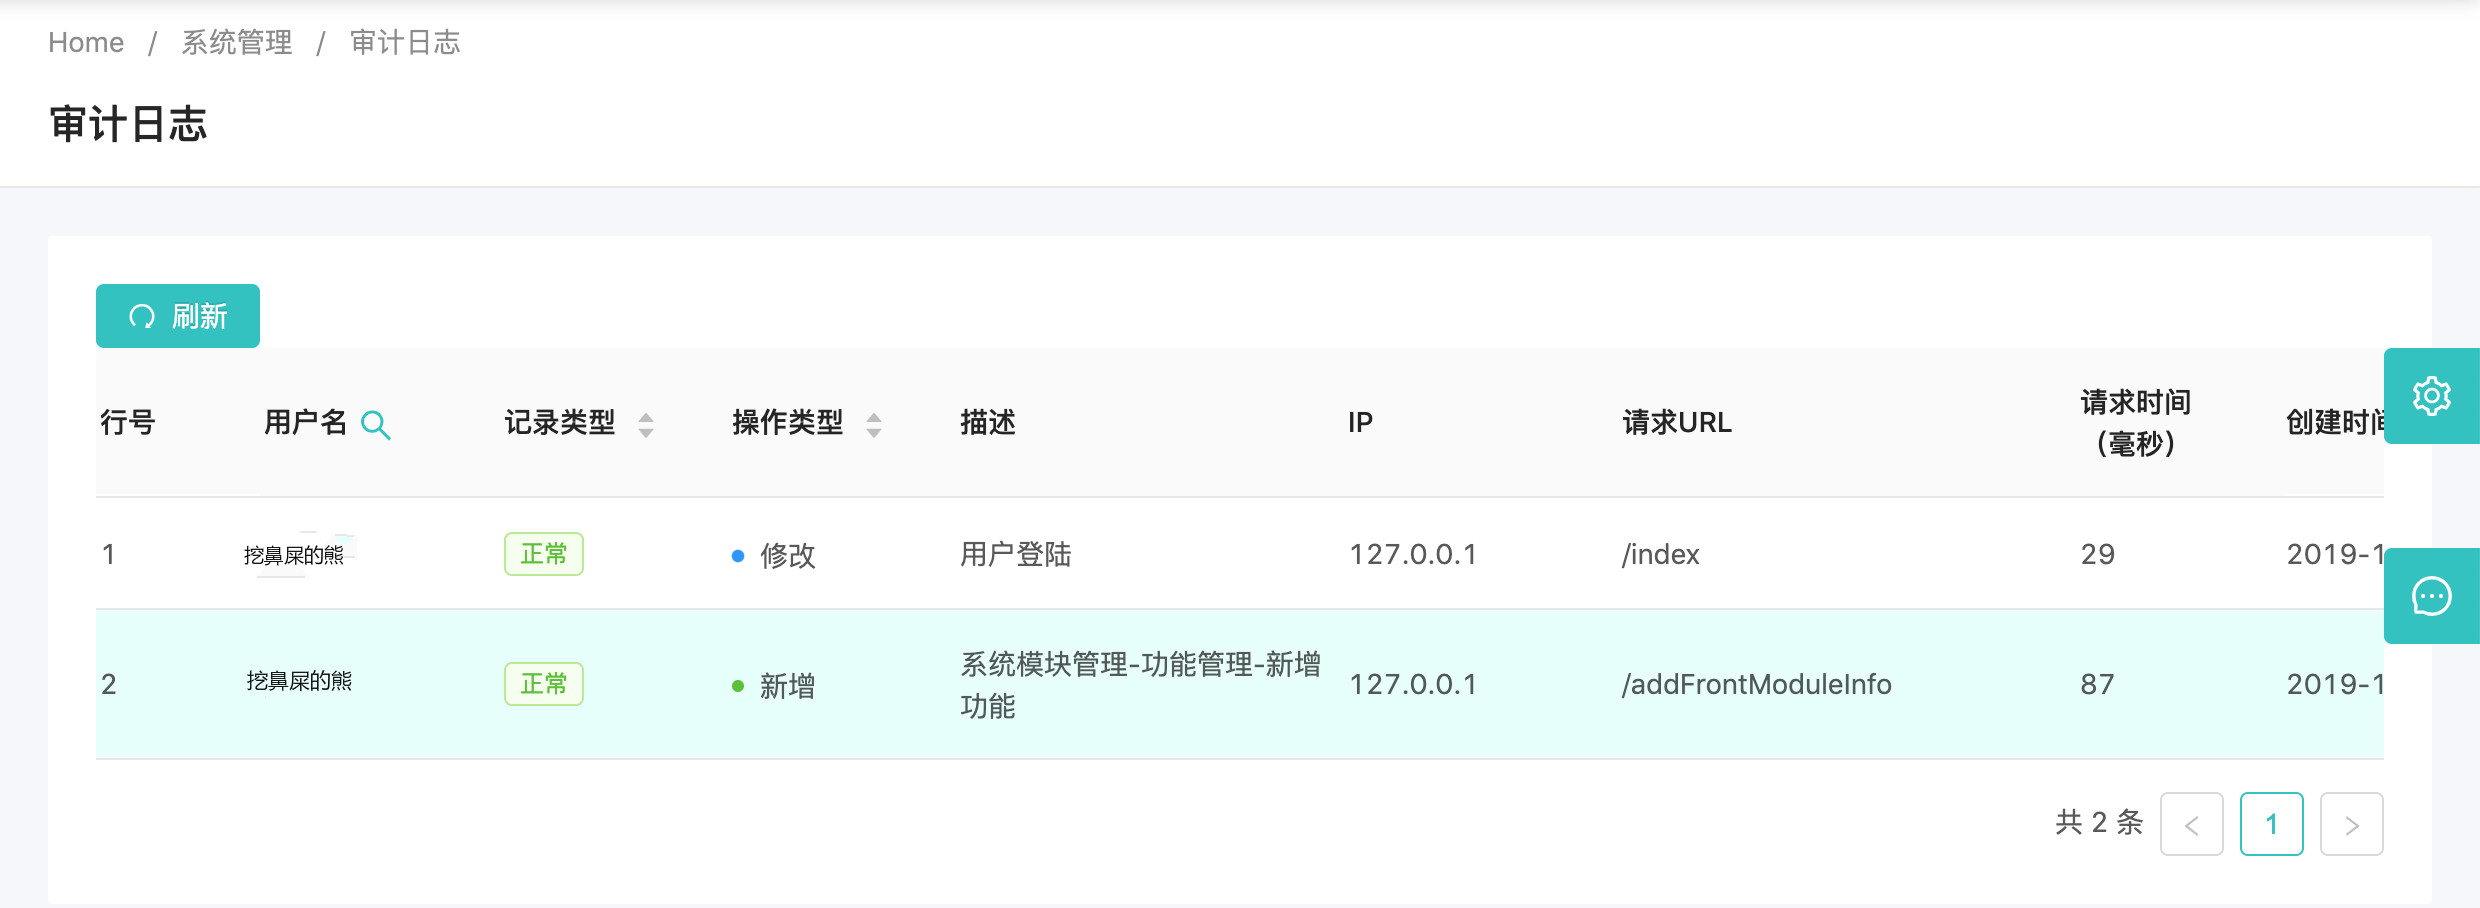Click the 审计日志 breadcrumb item
Viewport: 2480px width, 908px height.
[405, 42]
